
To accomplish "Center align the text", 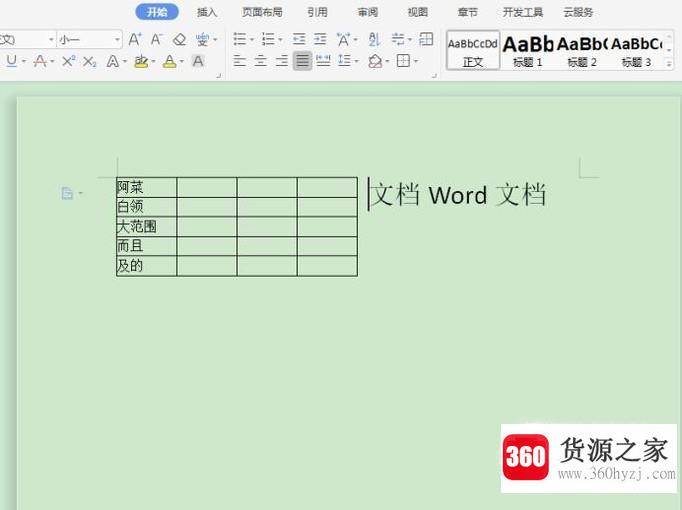I will point(261,60).
